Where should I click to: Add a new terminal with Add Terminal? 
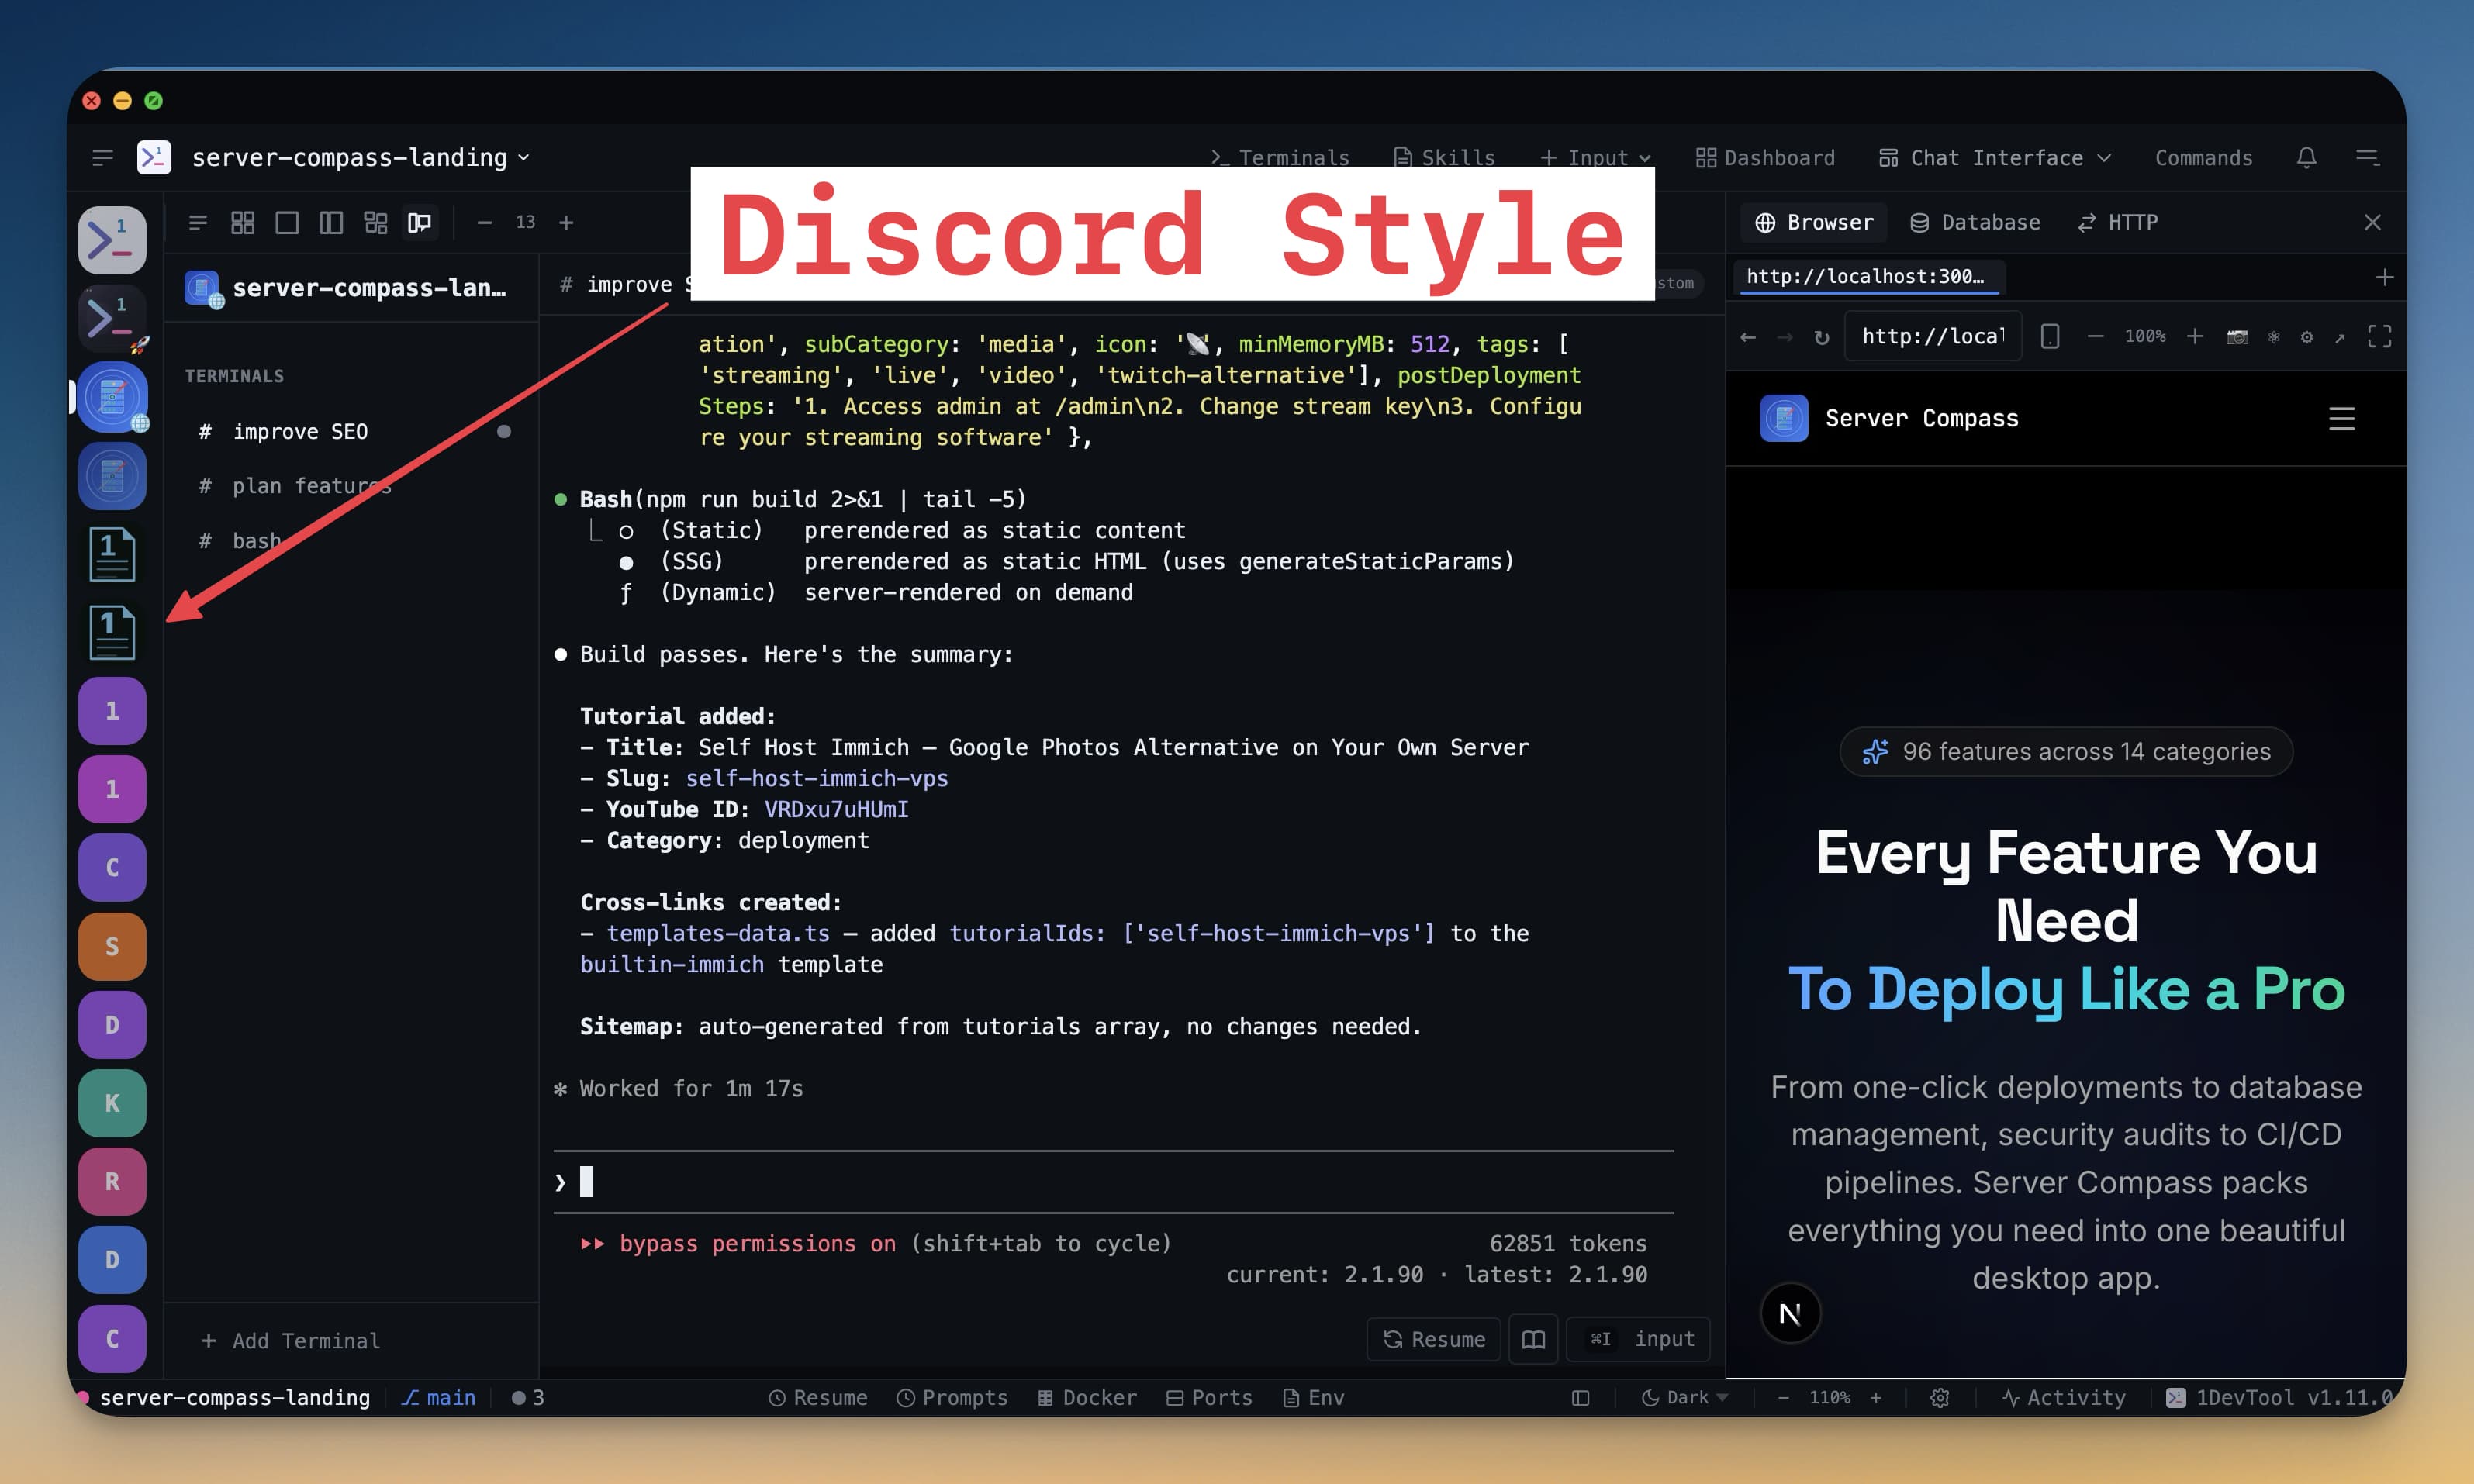pyautogui.click(x=290, y=1340)
